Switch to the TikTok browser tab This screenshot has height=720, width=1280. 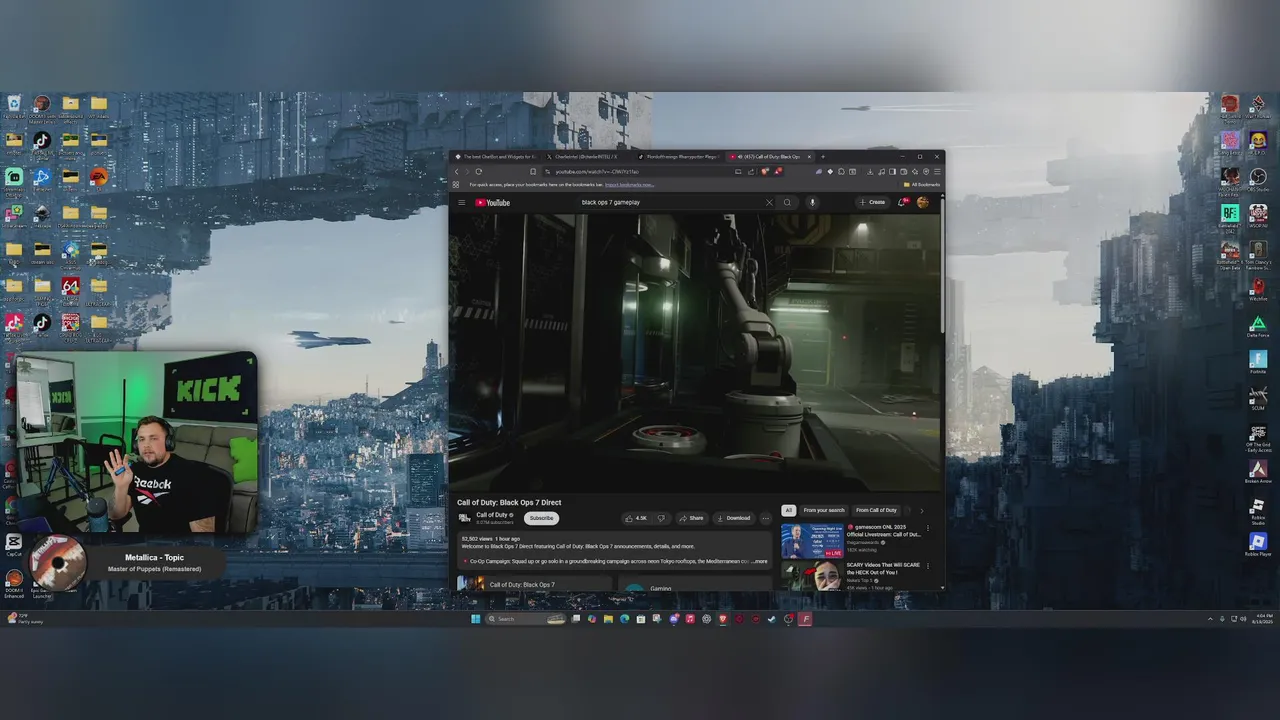[x=678, y=157]
